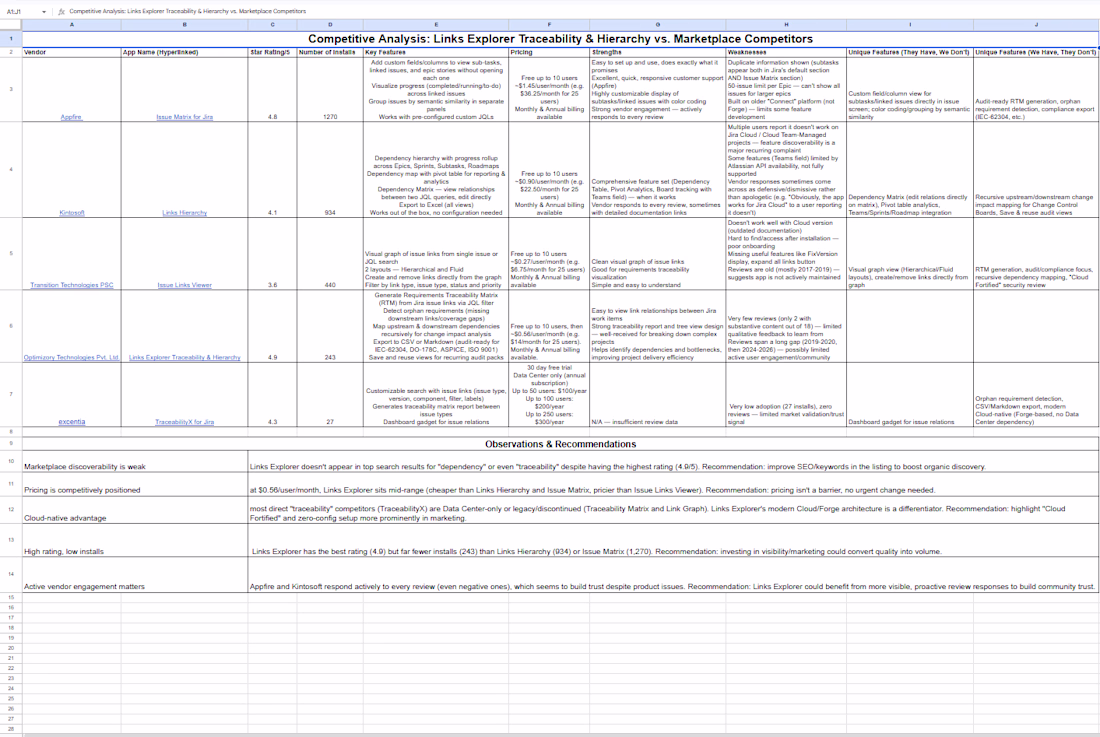Select column E header

pos(436,25)
